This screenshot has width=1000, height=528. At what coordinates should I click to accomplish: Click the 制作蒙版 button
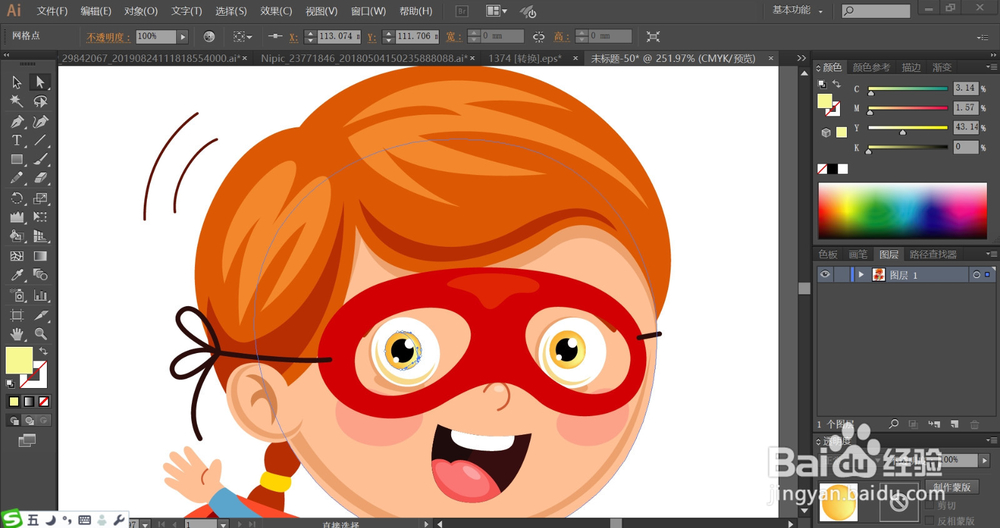(952, 487)
